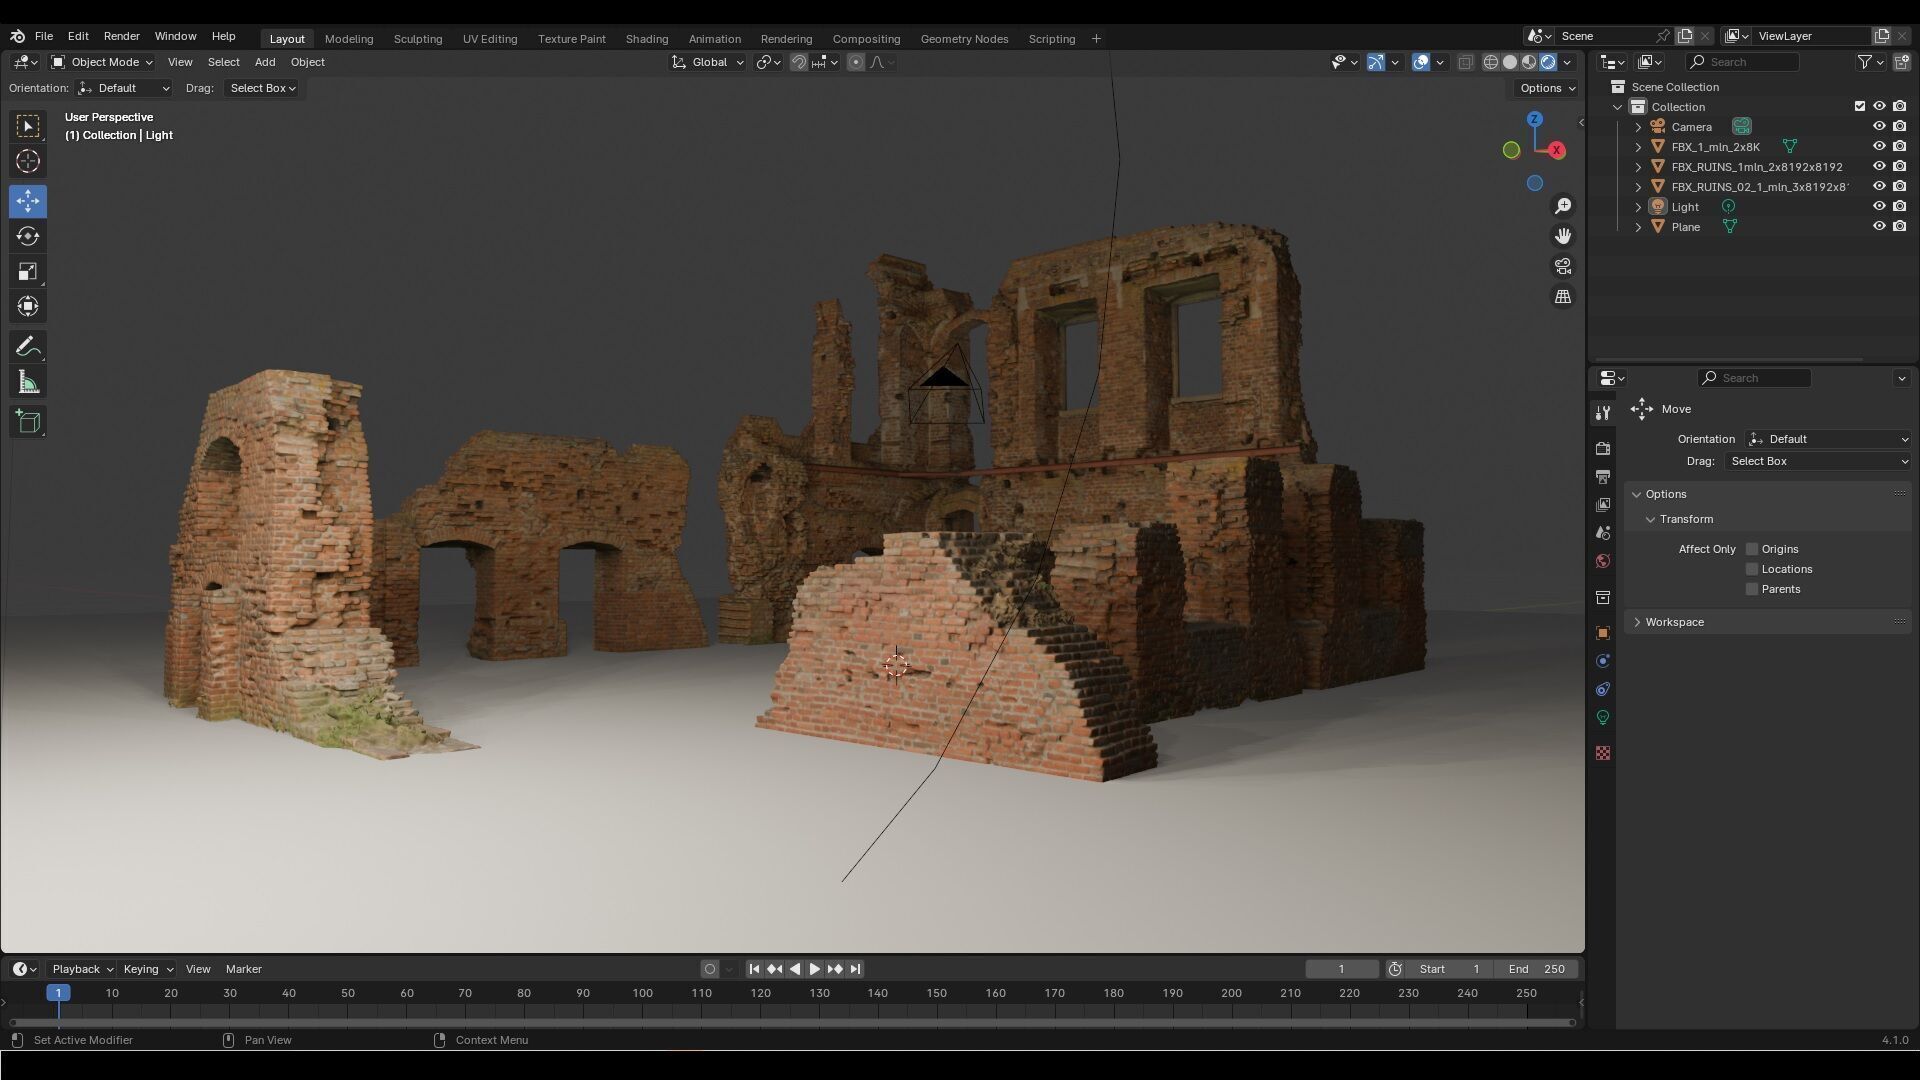The image size is (1920, 1080).
Task: Open the Light data properties tab
Action: 1603,717
